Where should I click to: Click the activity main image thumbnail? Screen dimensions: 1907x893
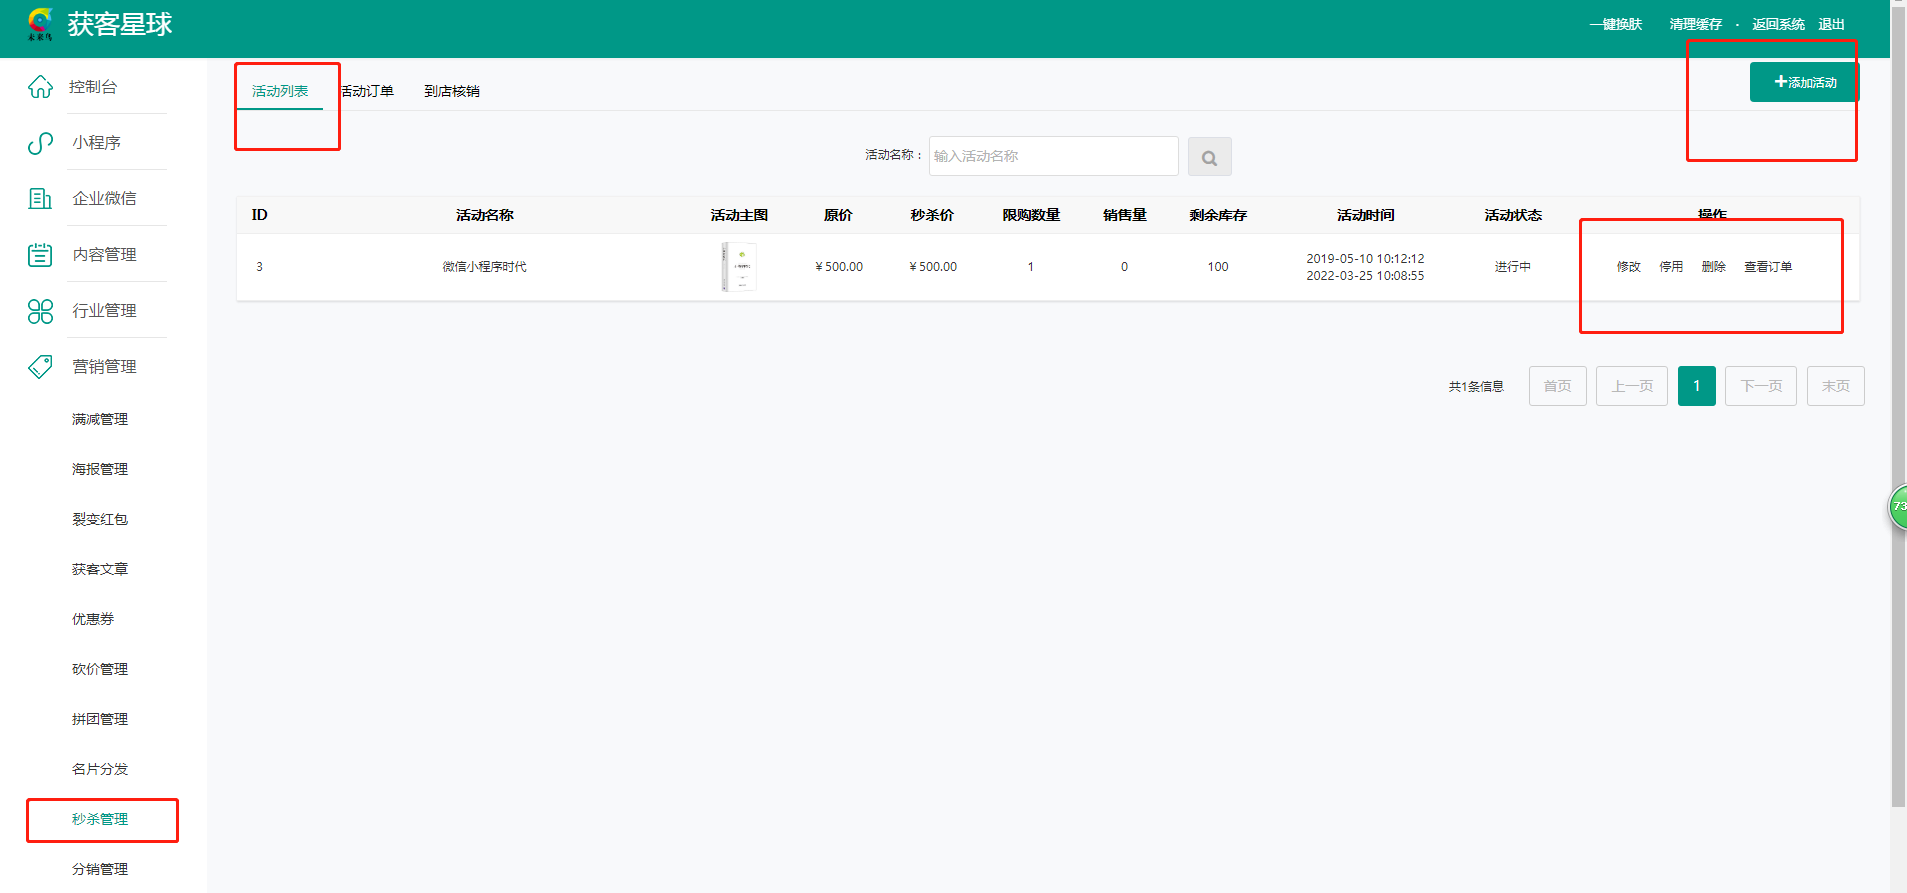(739, 267)
